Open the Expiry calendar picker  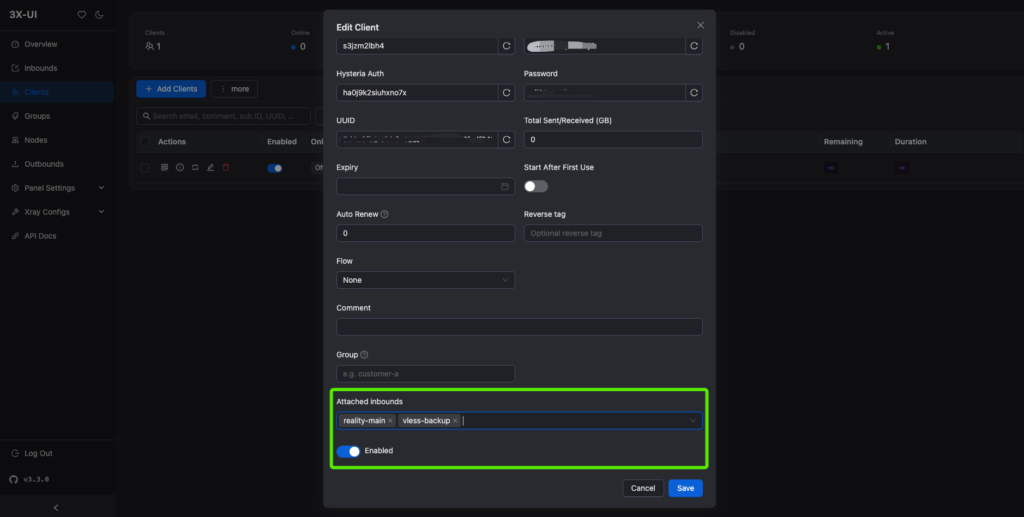[505, 187]
